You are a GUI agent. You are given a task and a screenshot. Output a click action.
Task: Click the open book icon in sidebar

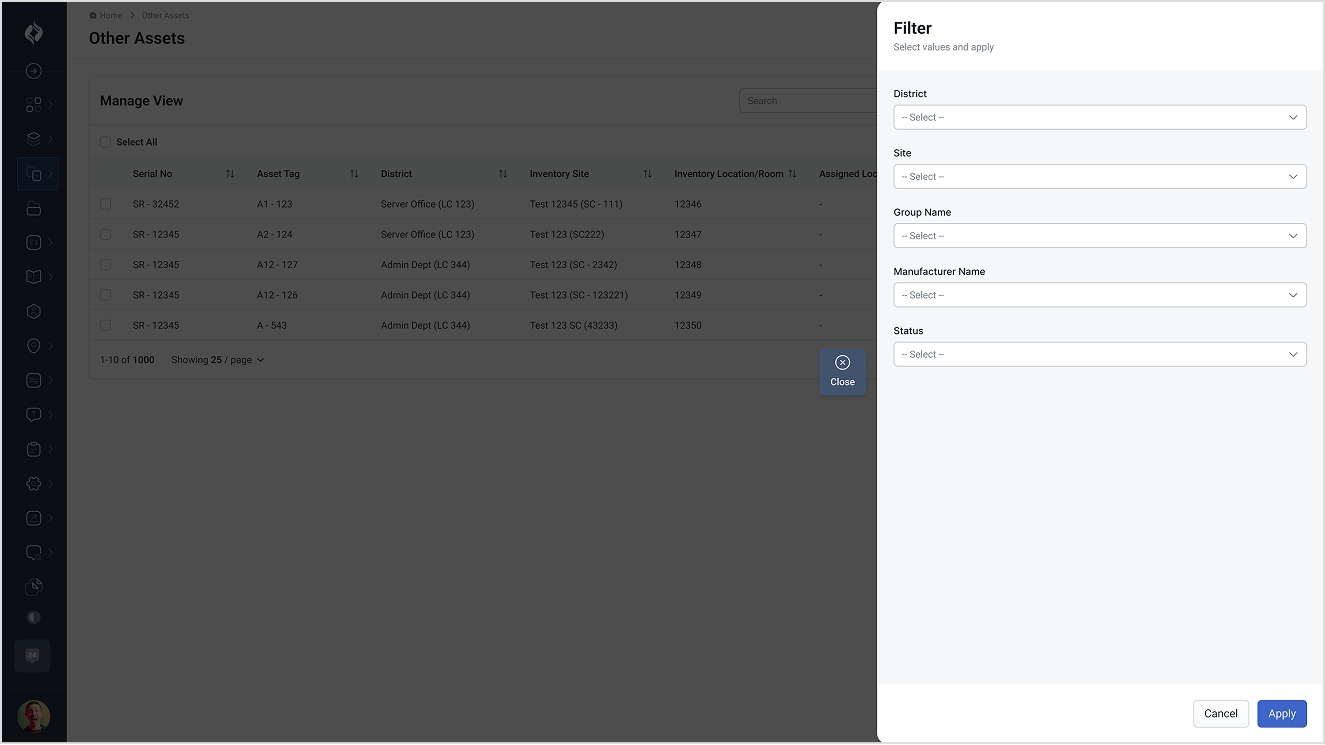coord(34,277)
